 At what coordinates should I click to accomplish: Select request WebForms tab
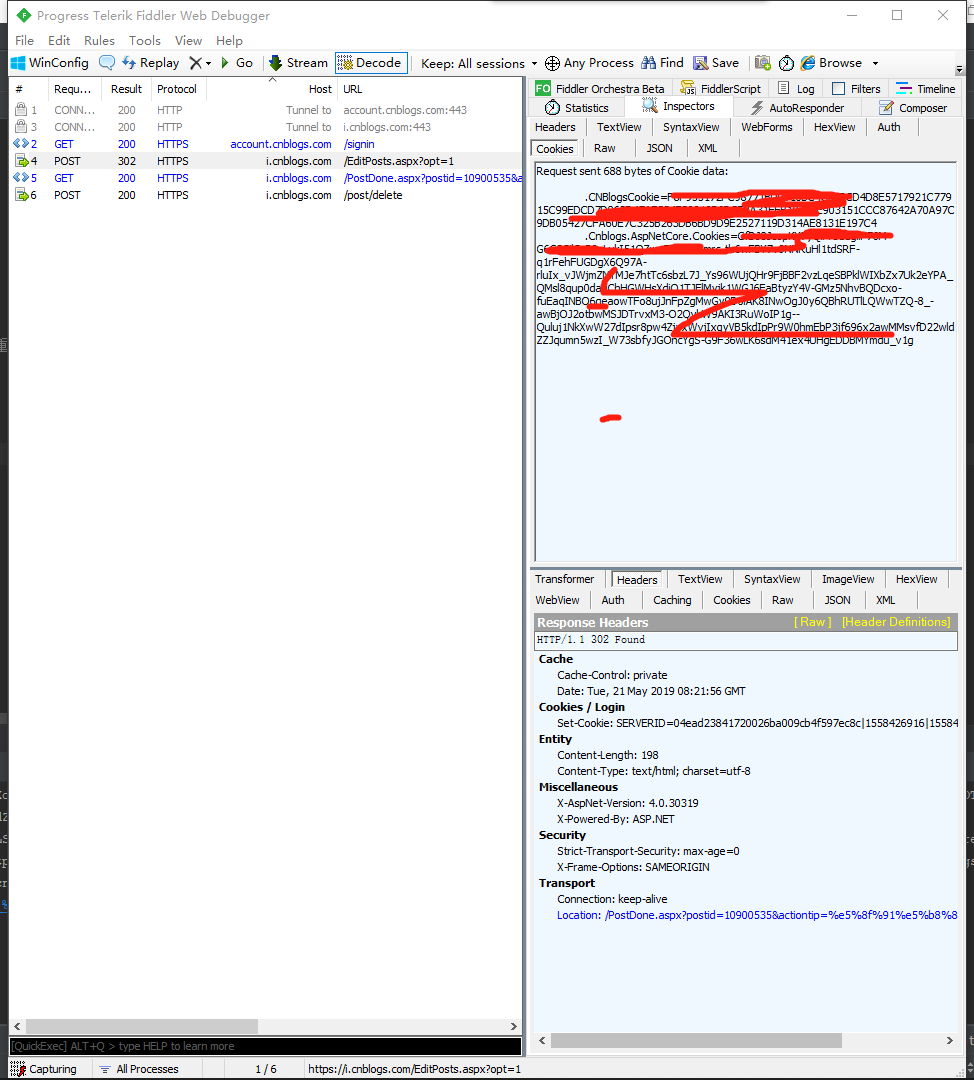pyautogui.click(x=767, y=127)
